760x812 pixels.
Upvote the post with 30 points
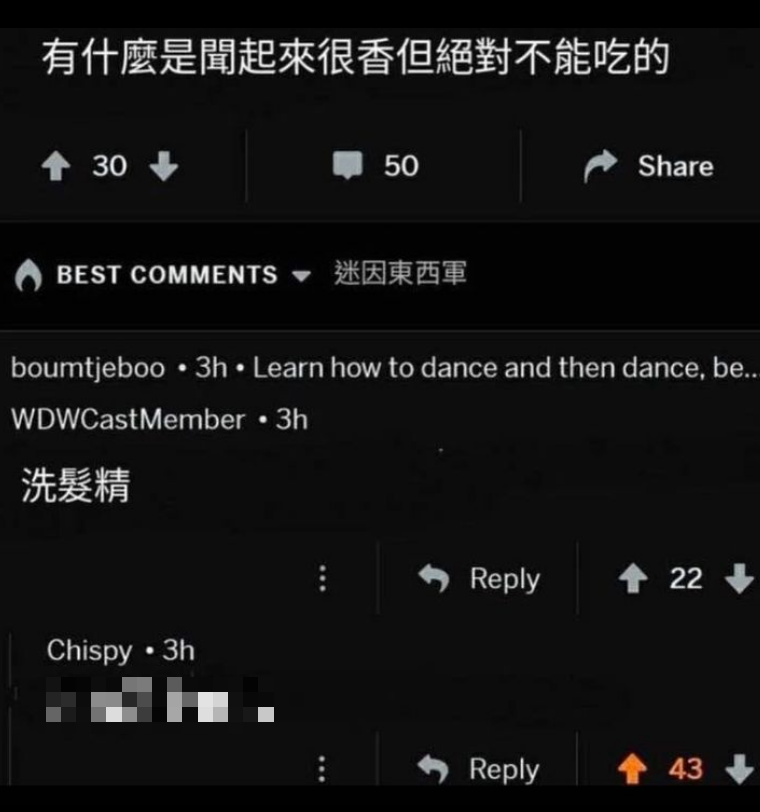point(56,167)
